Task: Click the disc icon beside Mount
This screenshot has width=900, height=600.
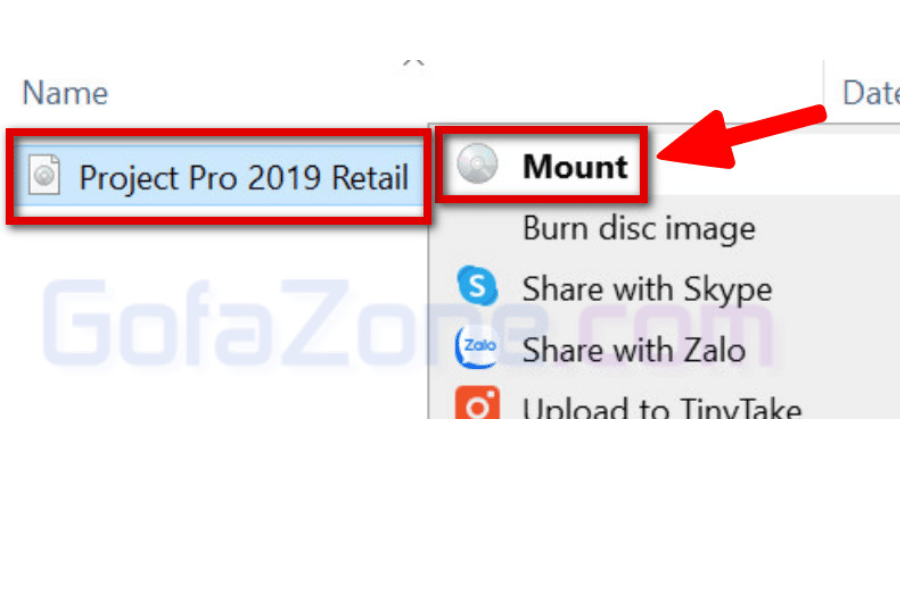Action: [477, 164]
